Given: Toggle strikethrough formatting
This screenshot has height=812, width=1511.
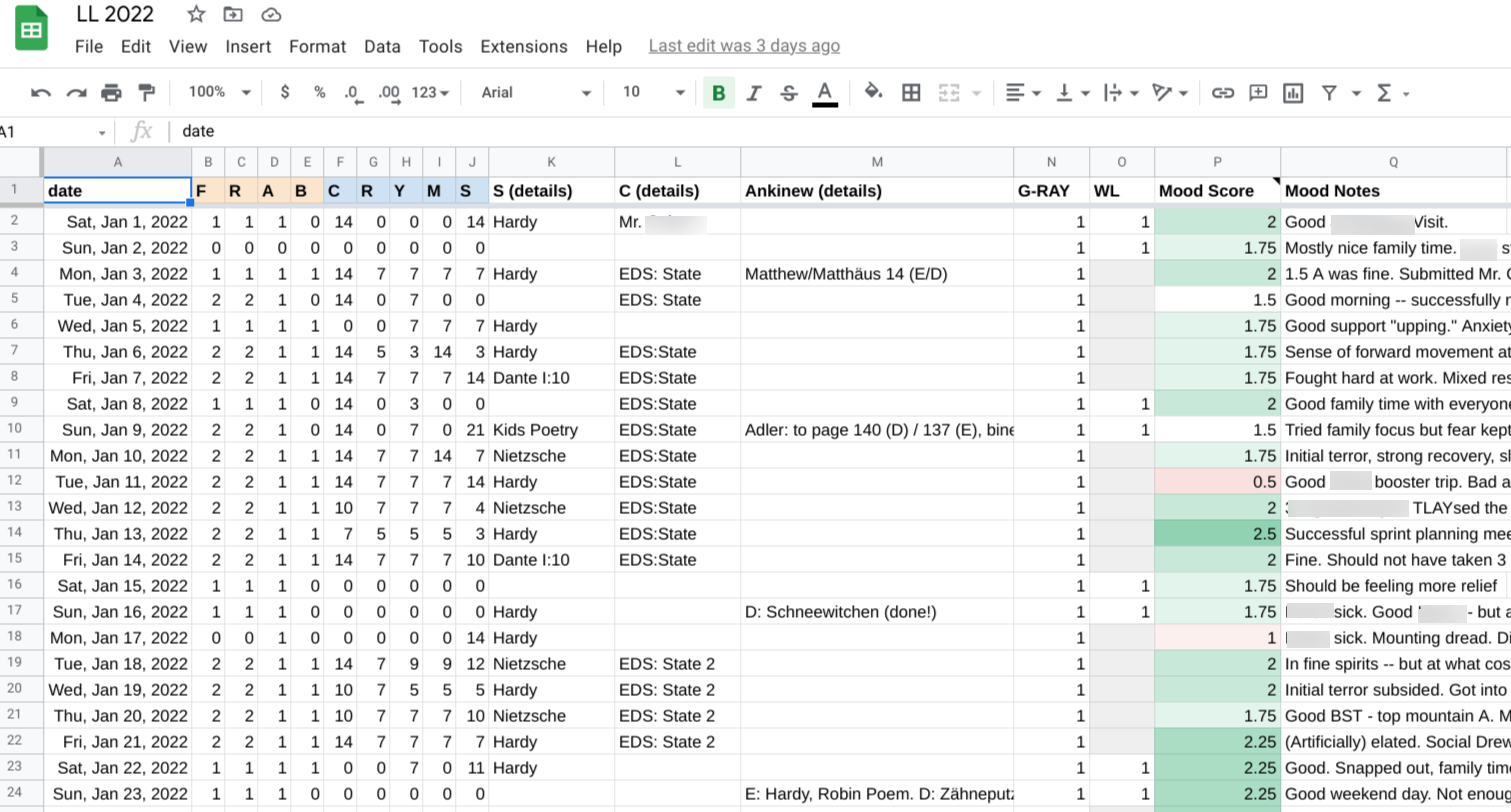Looking at the screenshot, I should pyautogui.click(x=789, y=93).
